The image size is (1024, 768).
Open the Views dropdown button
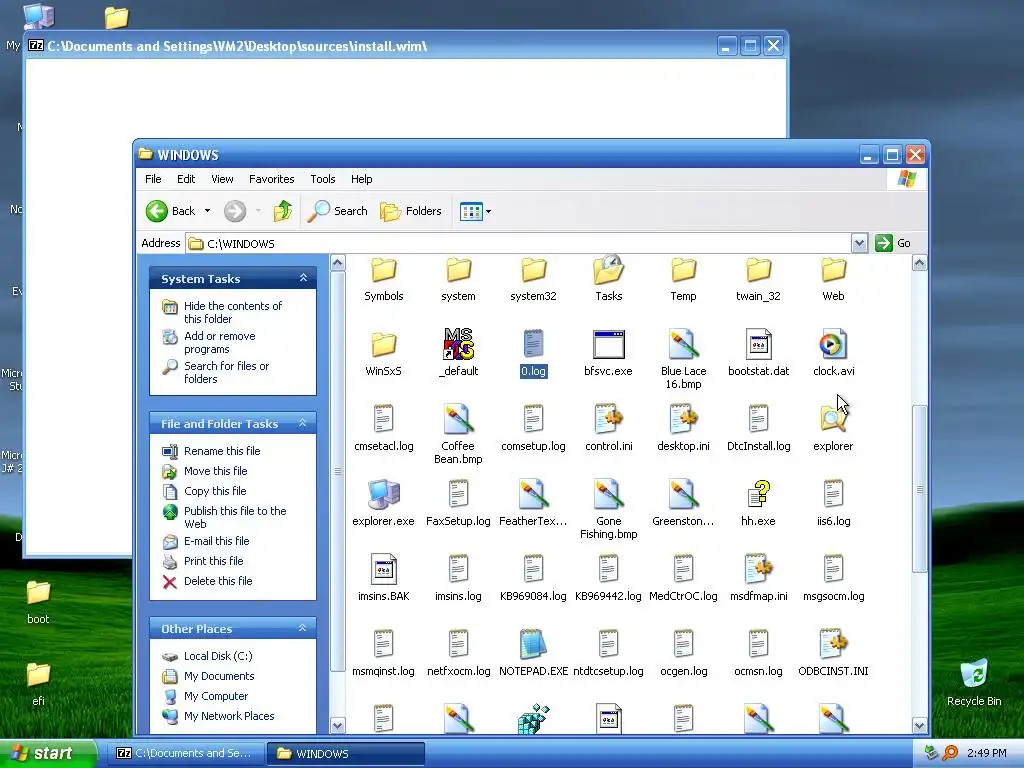click(x=475, y=211)
